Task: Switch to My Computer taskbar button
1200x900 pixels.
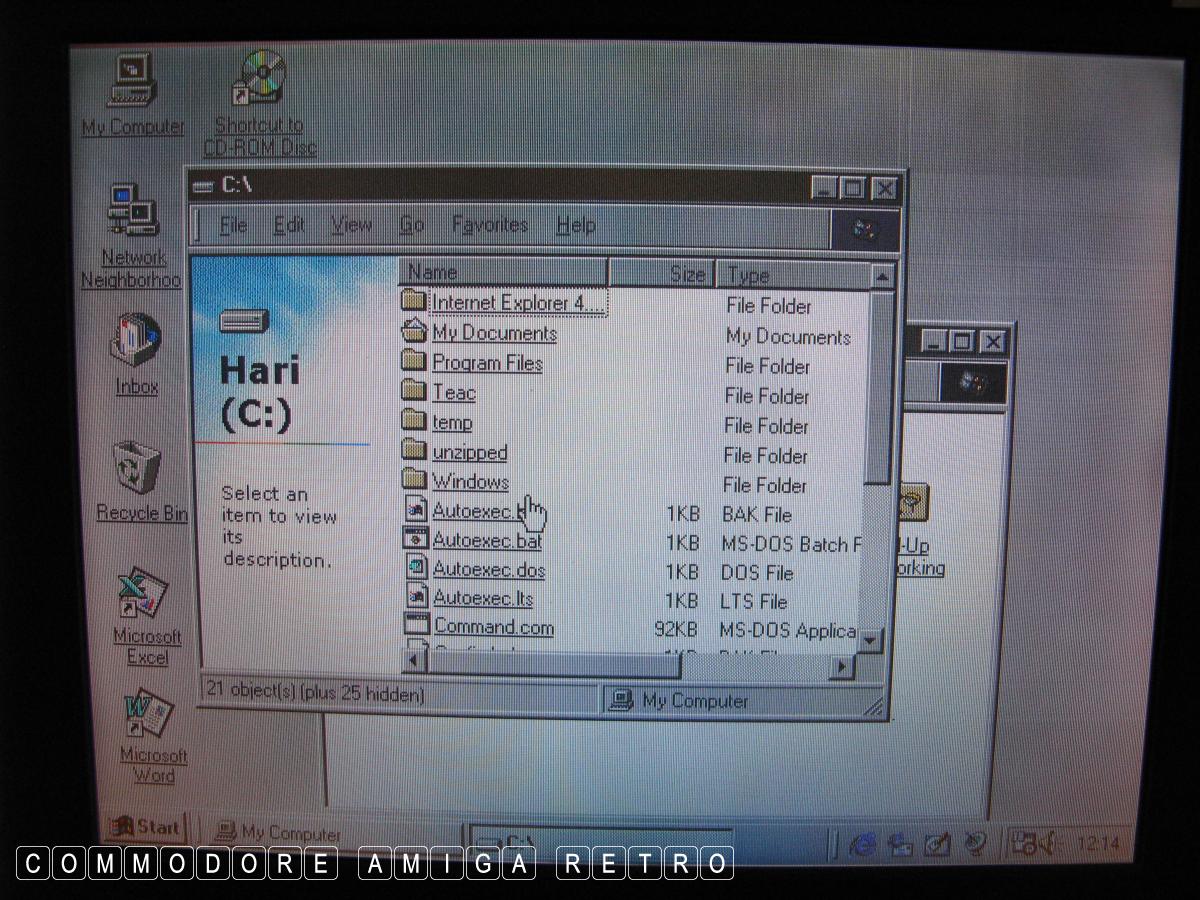Action: point(280,832)
